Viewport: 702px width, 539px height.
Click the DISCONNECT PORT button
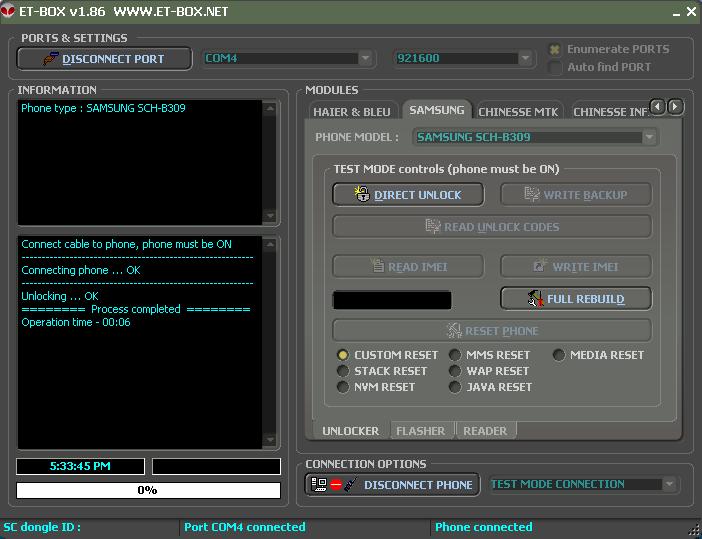click(104, 59)
